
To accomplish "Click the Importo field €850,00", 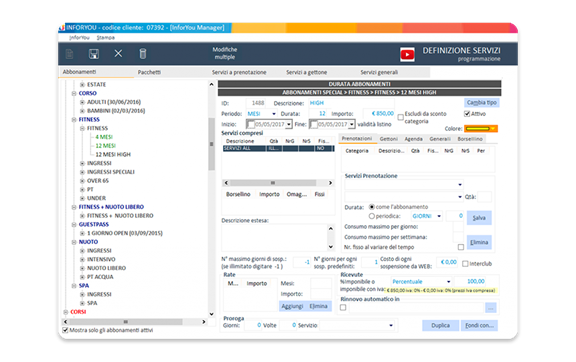I will tap(379, 114).
